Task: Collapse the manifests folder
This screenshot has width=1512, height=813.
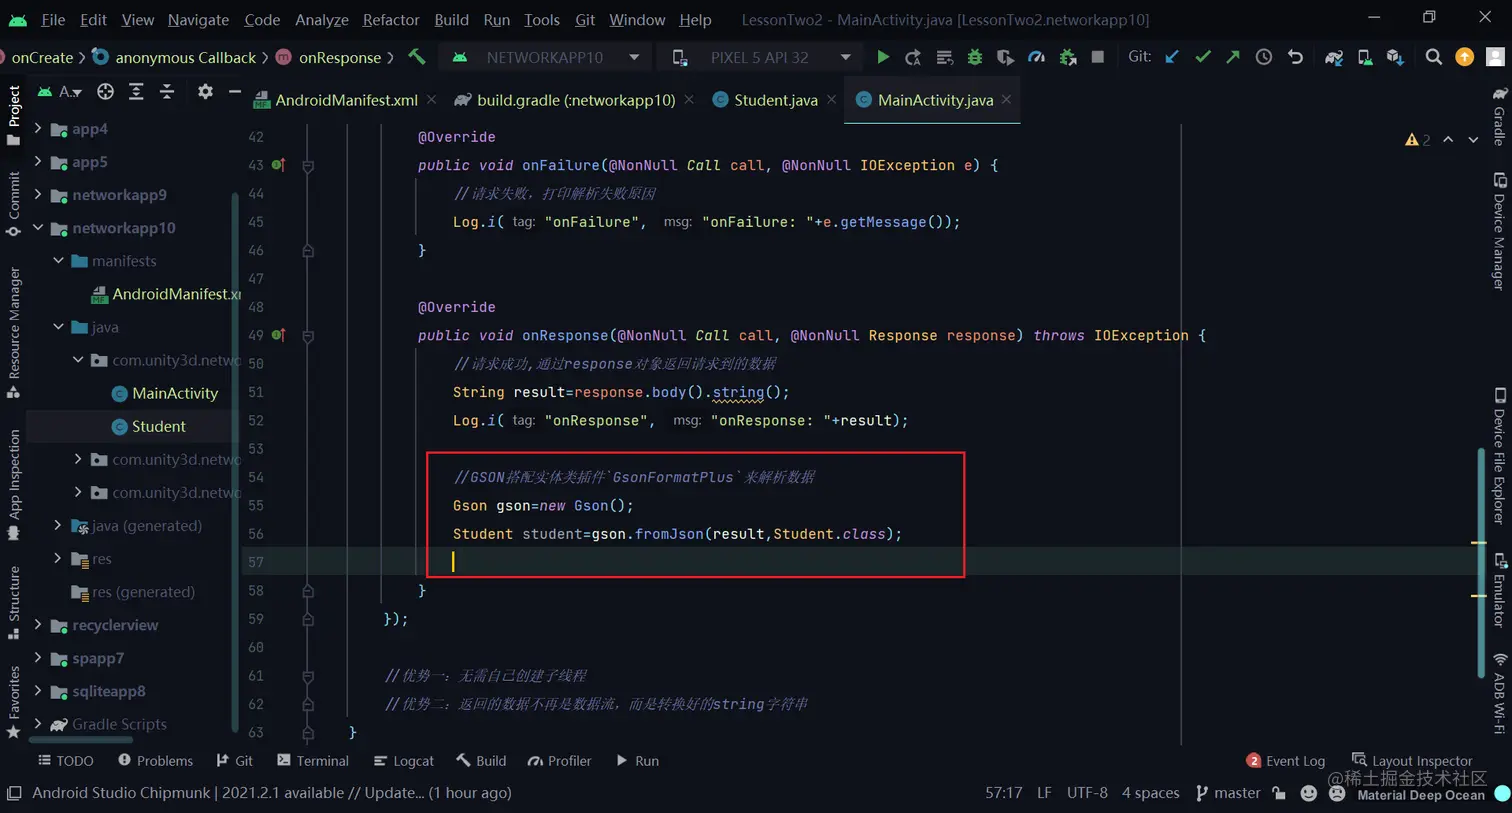Action: [58, 261]
